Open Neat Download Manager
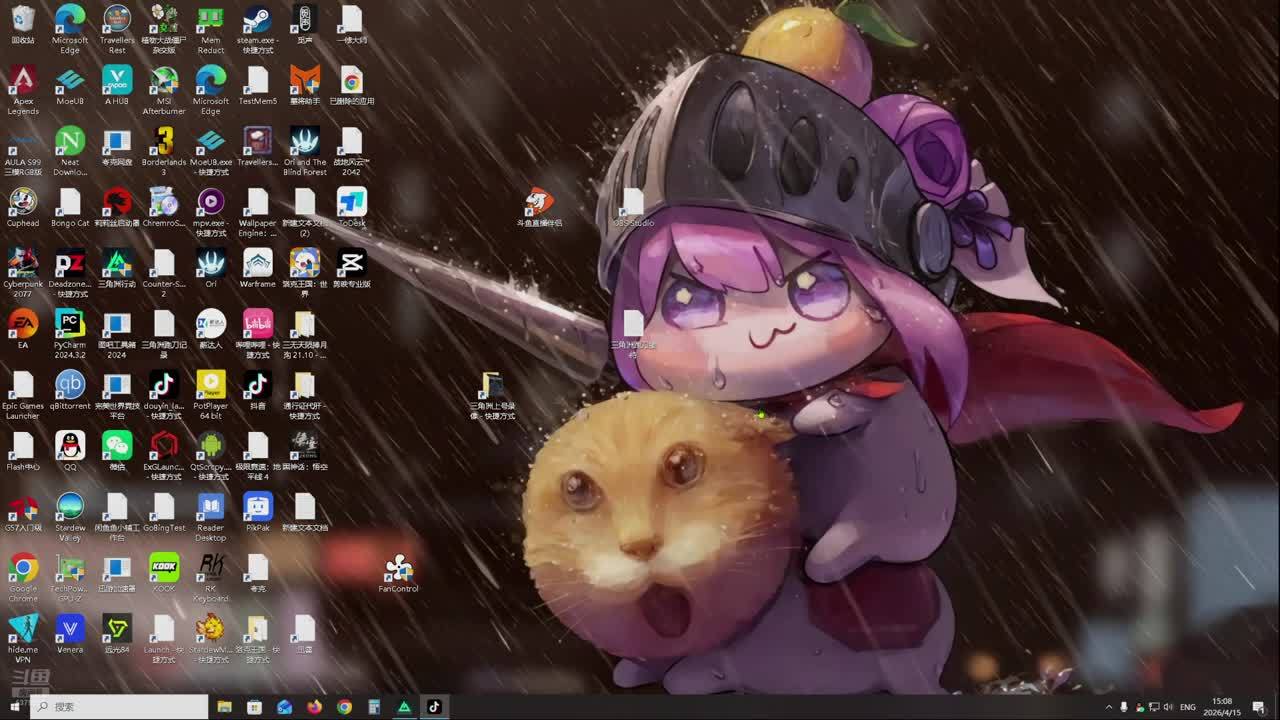The image size is (1280, 720). (x=70, y=141)
